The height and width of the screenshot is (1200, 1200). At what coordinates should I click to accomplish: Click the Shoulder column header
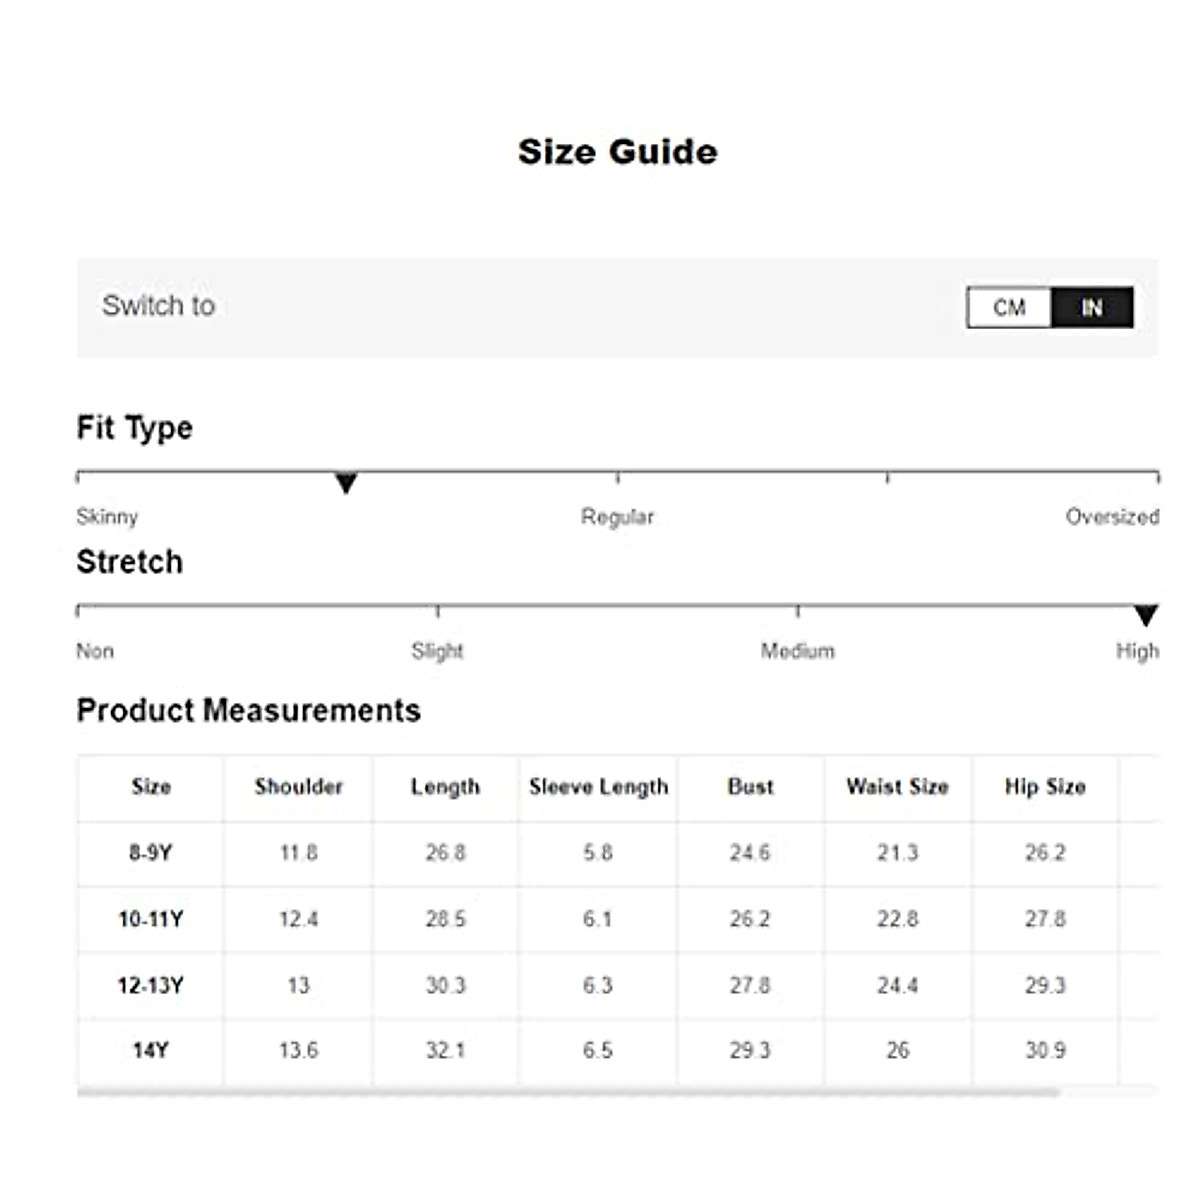[298, 787]
